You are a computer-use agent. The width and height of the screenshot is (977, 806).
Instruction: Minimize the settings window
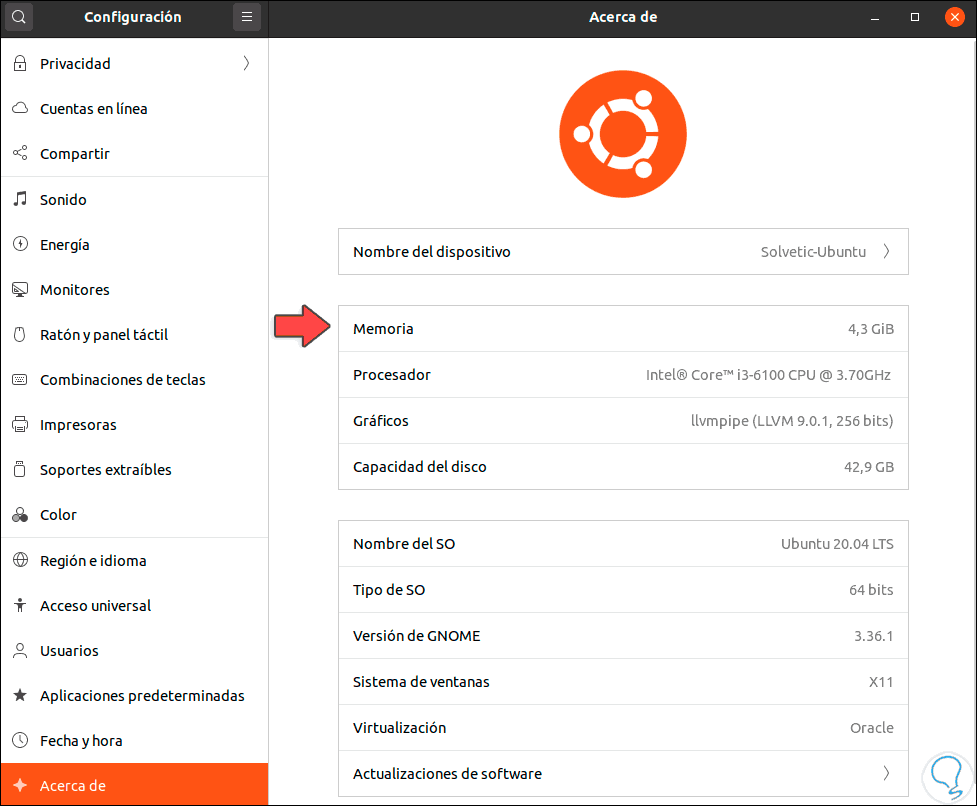pos(875,17)
